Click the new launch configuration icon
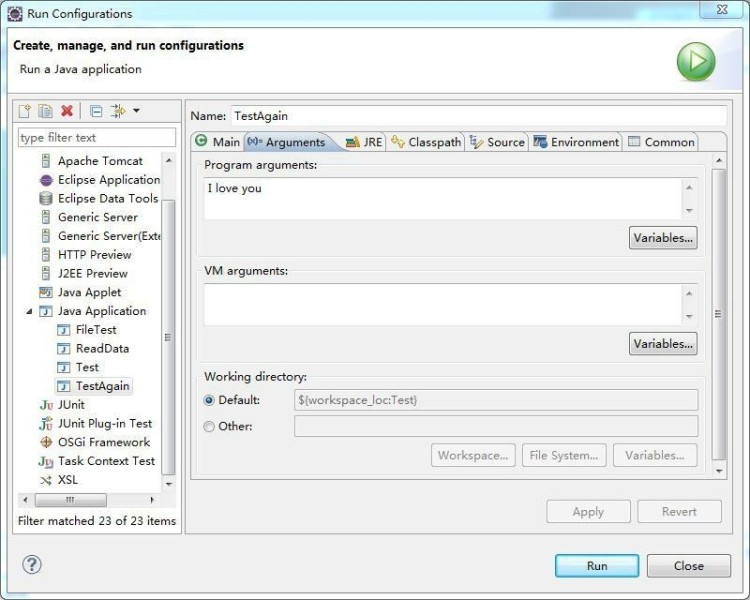The width and height of the screenshot is (750, 600). 26,111
